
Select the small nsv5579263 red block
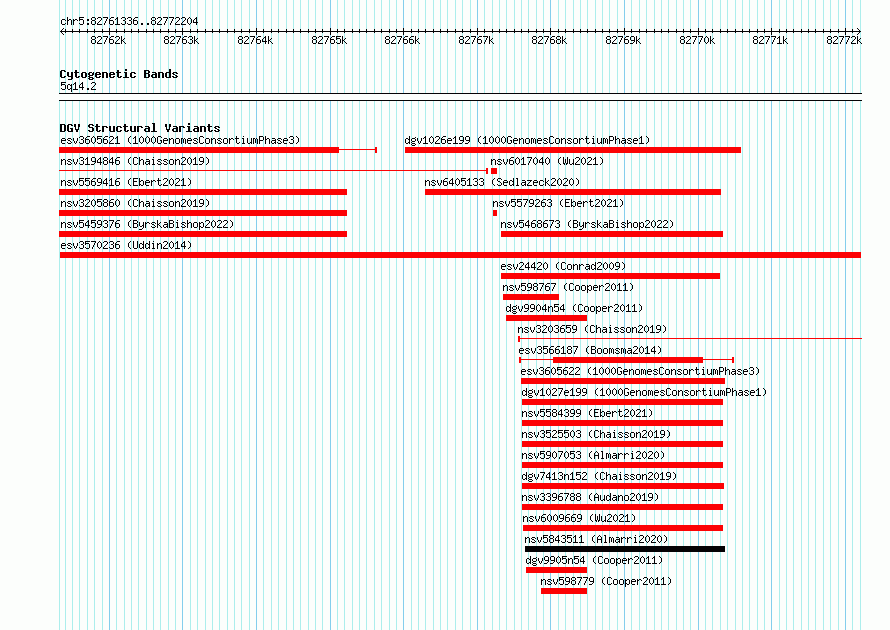click(495, 213)
